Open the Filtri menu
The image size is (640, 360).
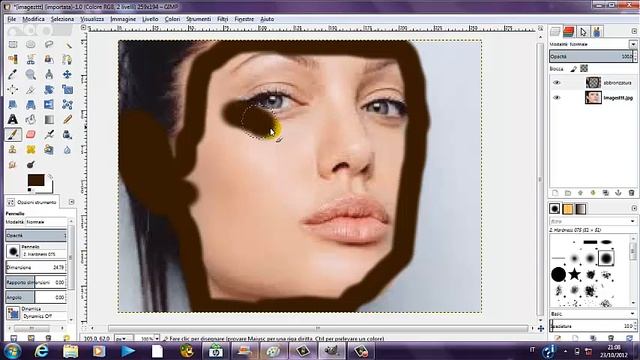[222, 19]
